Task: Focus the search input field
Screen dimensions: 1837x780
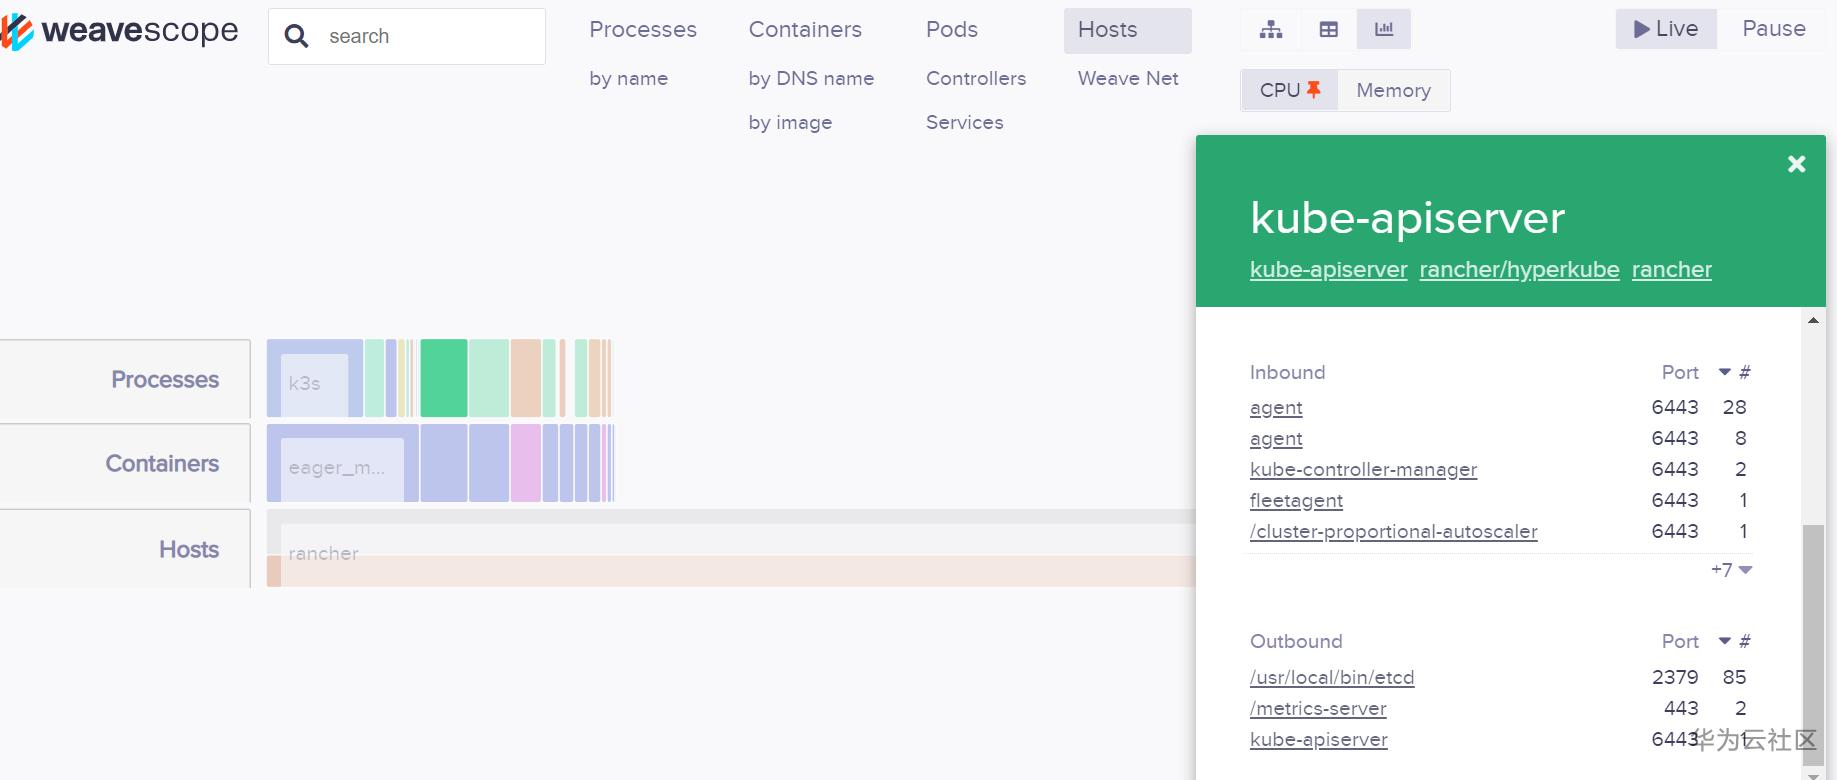Action: pos(430,37)
